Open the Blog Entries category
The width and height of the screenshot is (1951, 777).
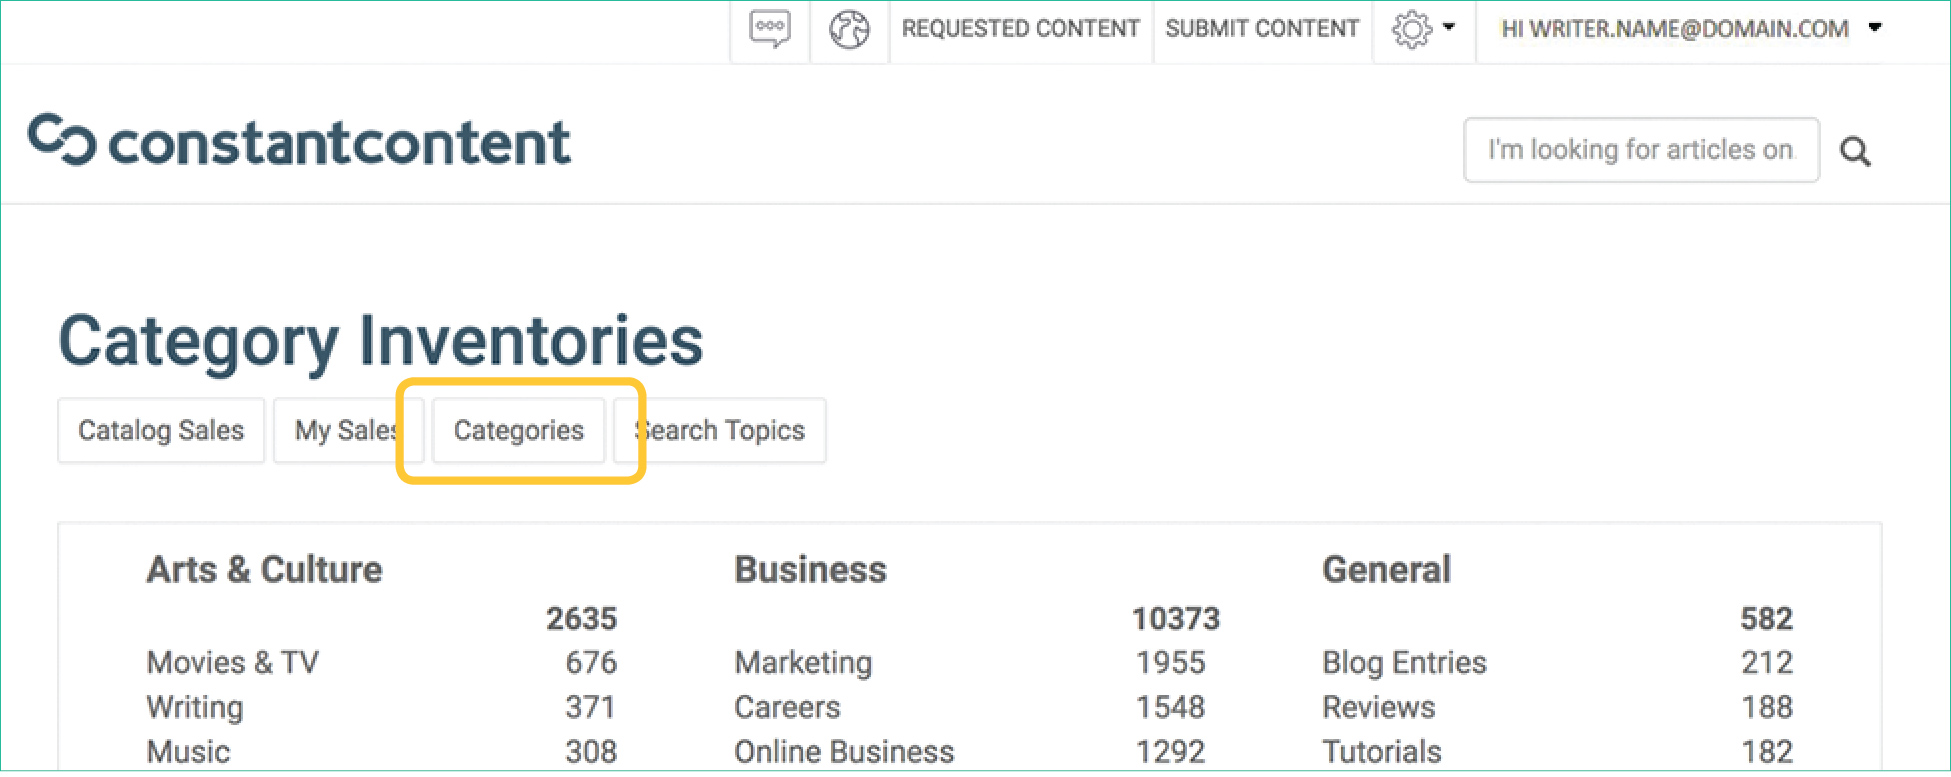[1404, 662]
